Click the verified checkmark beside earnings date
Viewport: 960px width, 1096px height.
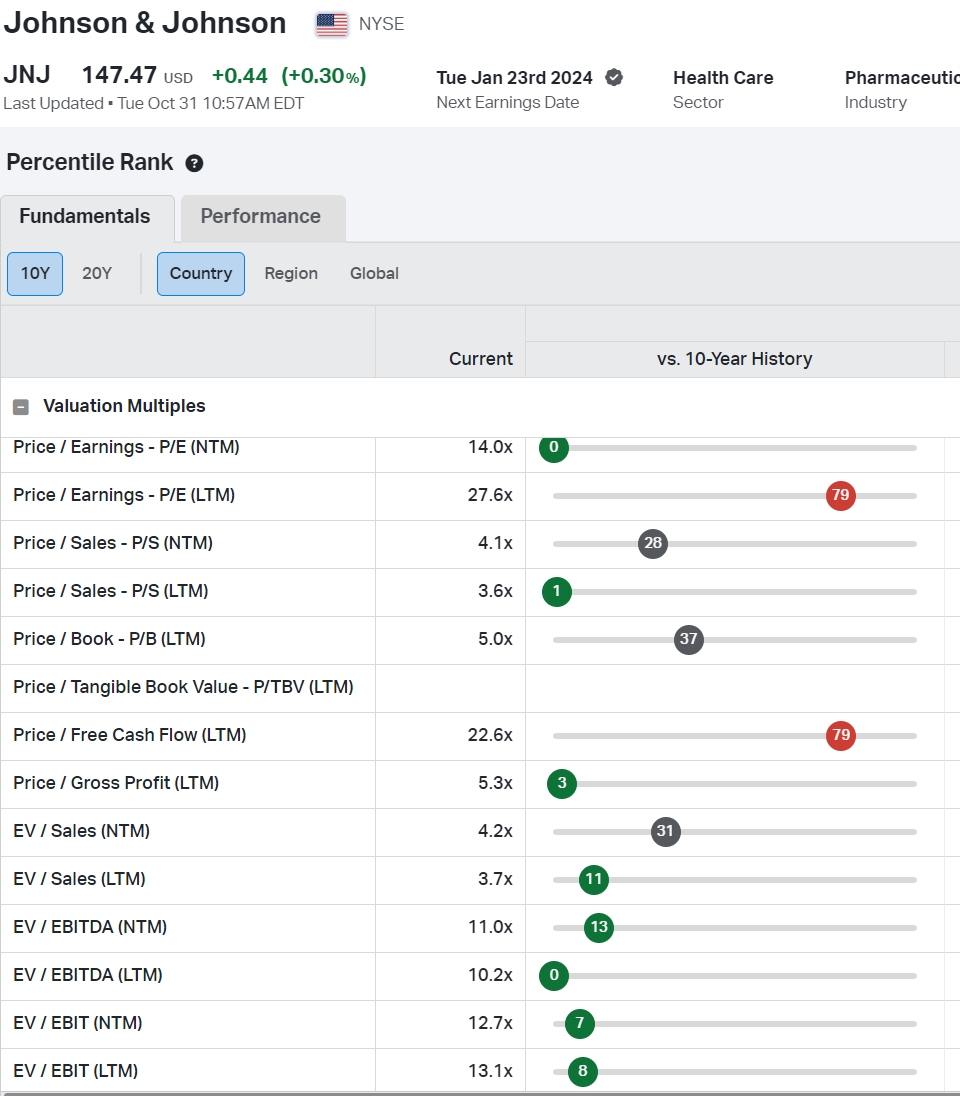(614, 78)
